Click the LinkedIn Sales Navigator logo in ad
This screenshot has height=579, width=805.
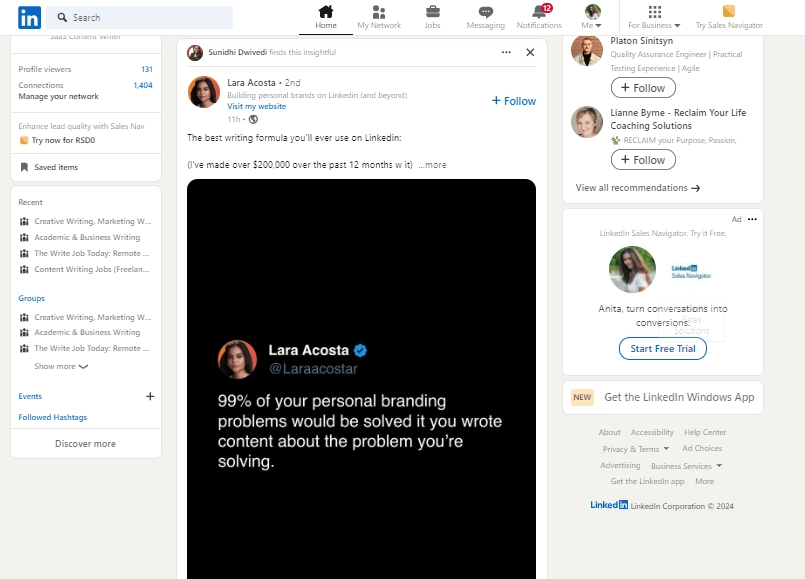tap(691, 272)
